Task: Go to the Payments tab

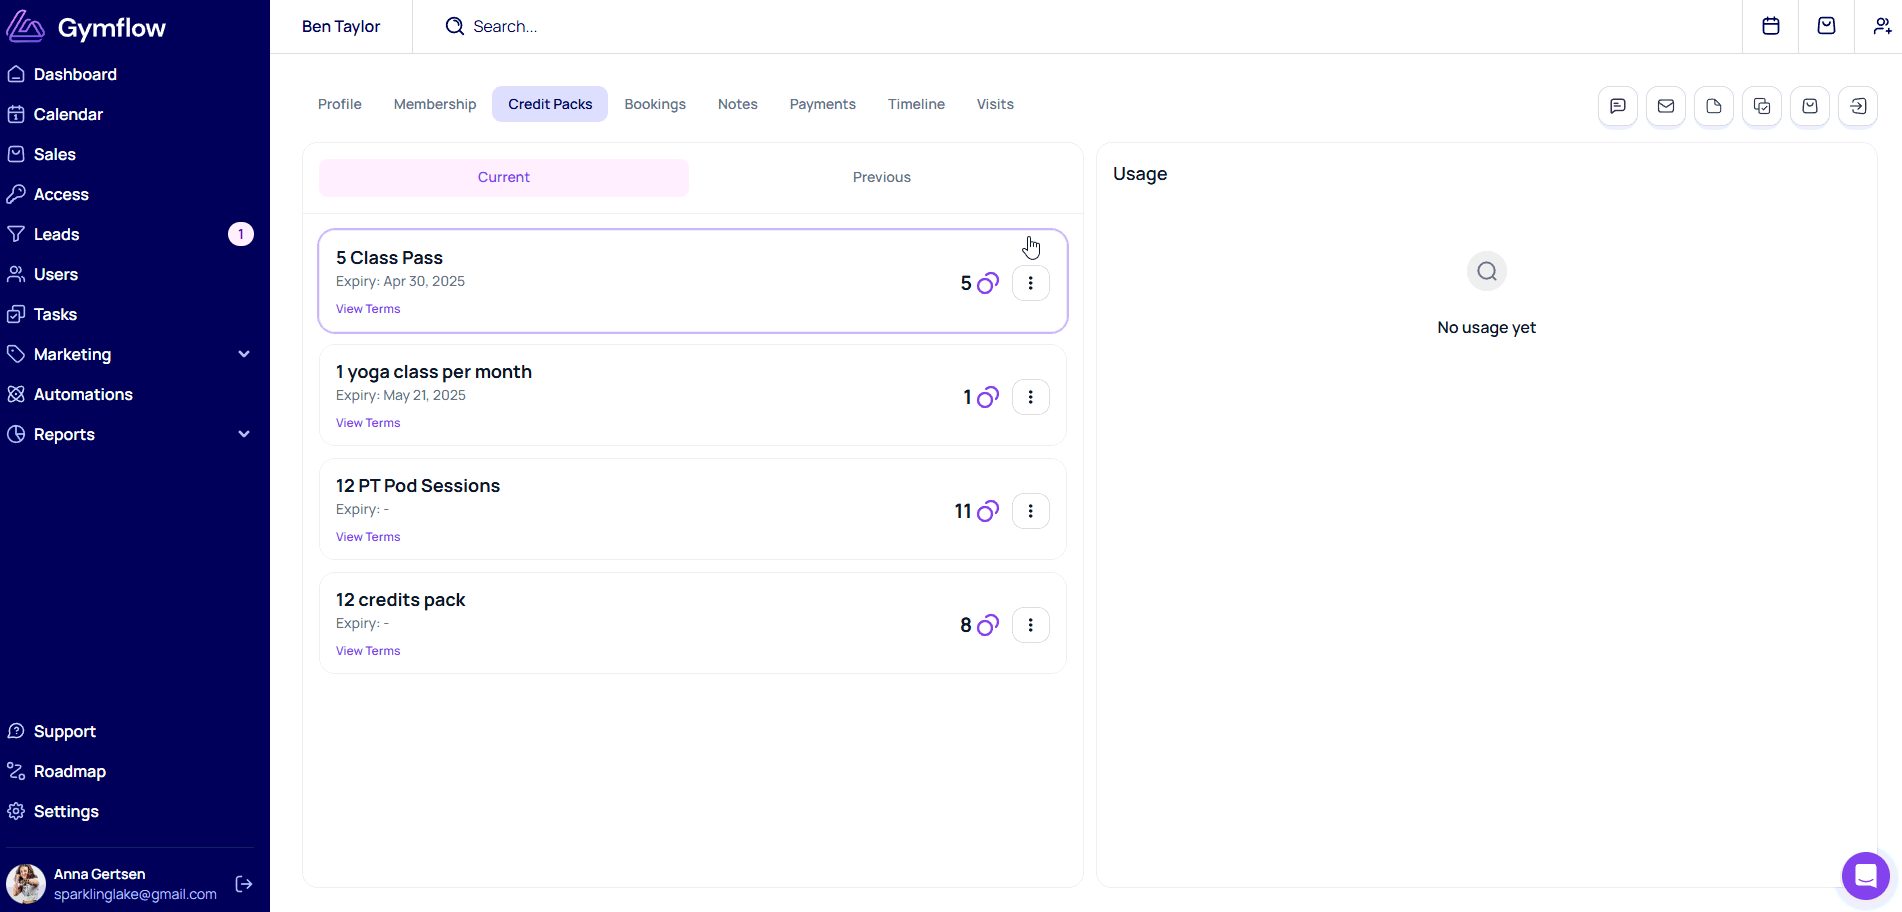Action: point(822,104)
